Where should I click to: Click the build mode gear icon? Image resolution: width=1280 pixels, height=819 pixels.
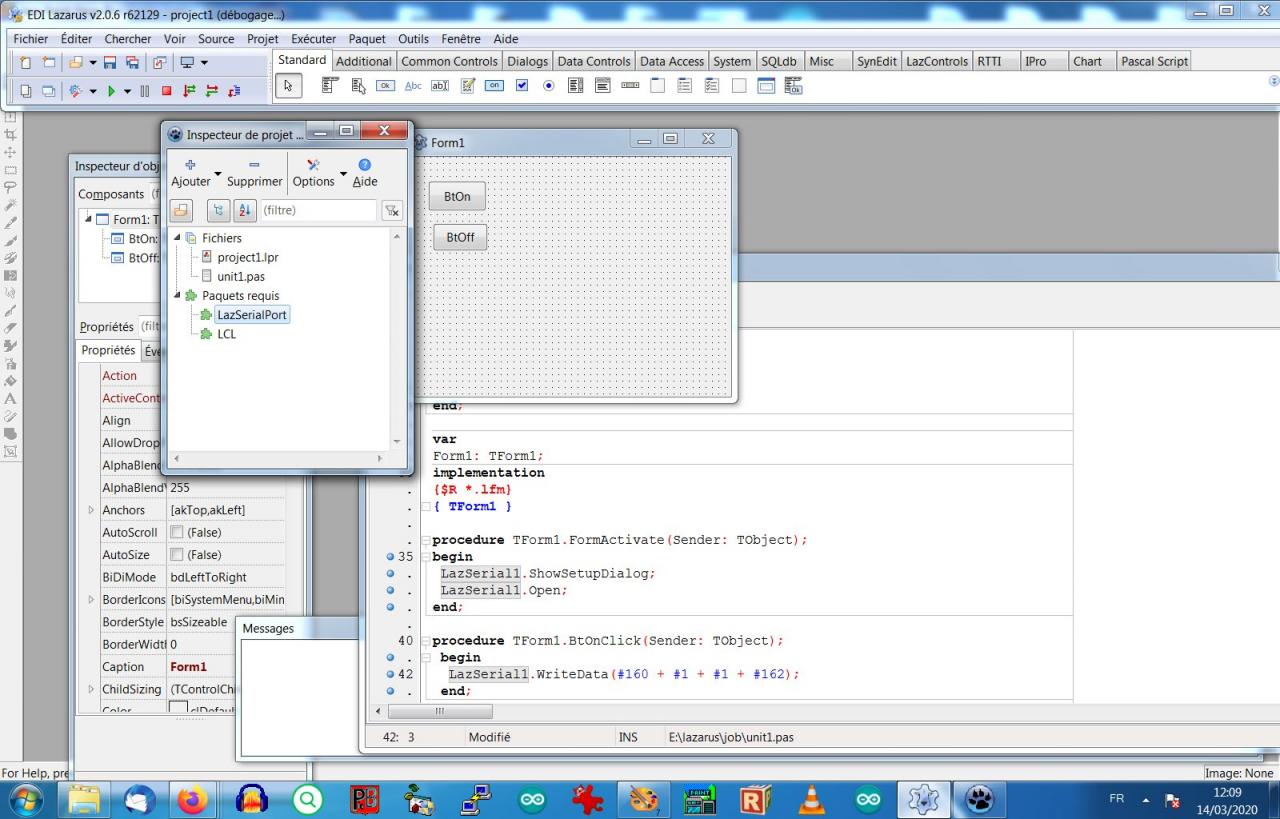[76, 91]
